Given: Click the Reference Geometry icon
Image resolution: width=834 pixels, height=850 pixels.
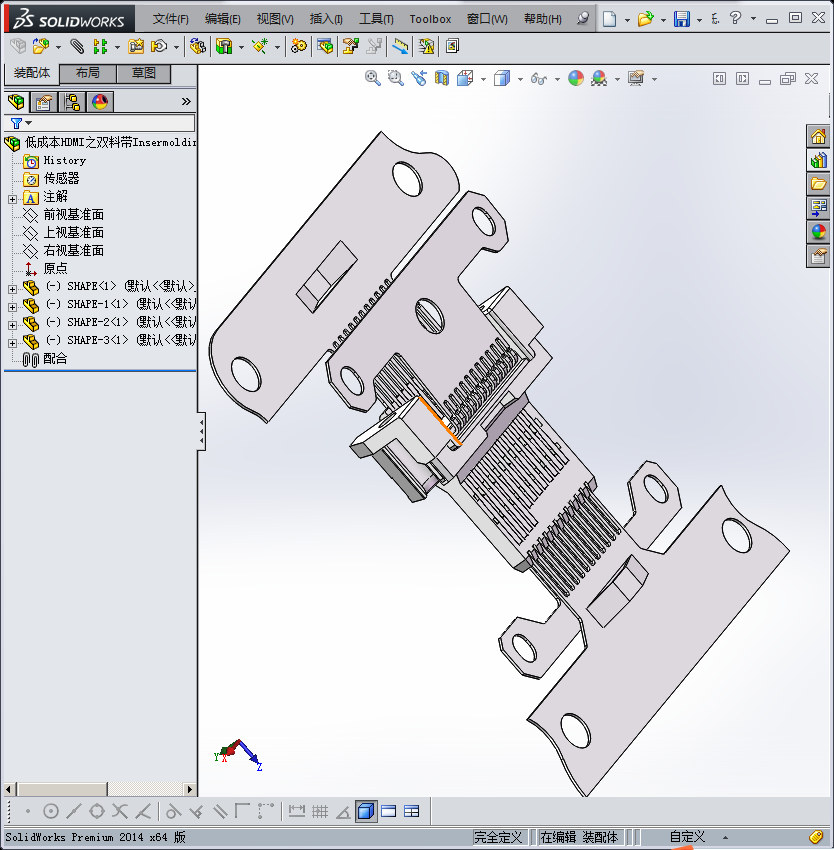Looking at the screenshot, I should click(260, 46).
